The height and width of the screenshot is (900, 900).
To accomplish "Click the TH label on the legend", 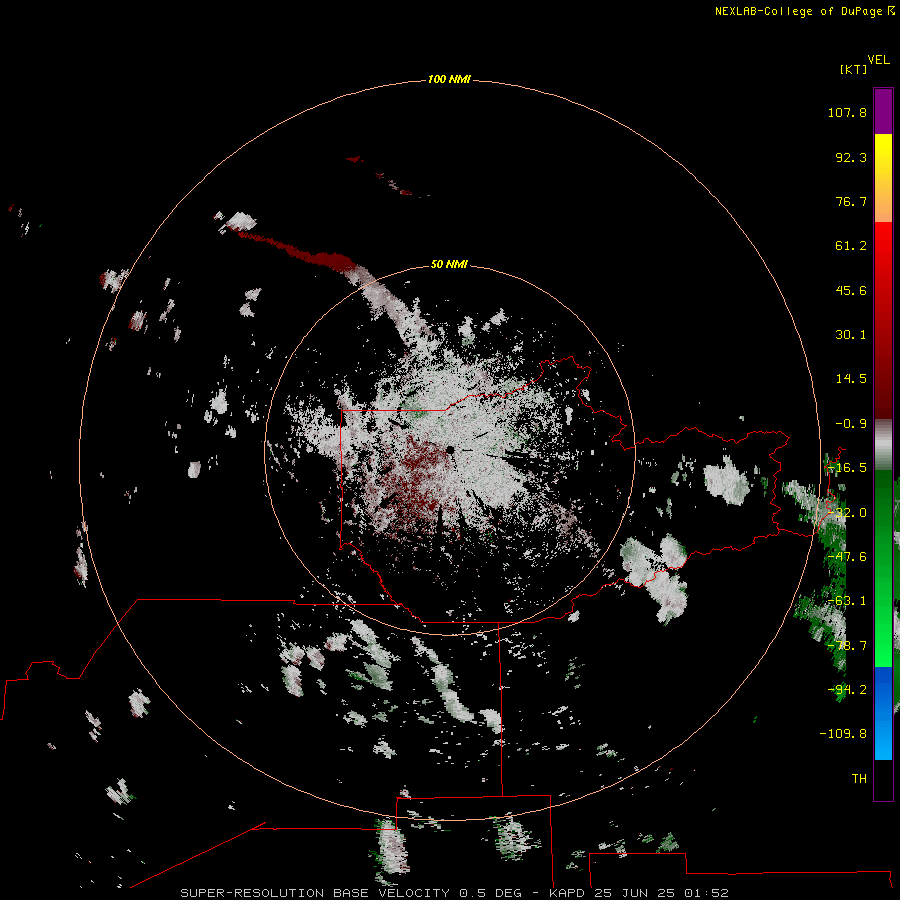I will tap(859, 779).
